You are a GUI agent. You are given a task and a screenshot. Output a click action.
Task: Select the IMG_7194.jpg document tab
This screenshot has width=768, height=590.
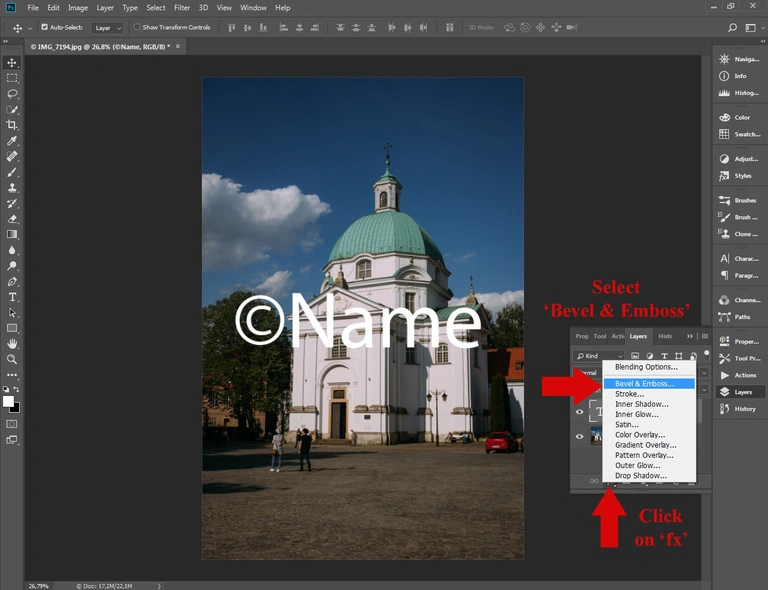coord(100,47)
